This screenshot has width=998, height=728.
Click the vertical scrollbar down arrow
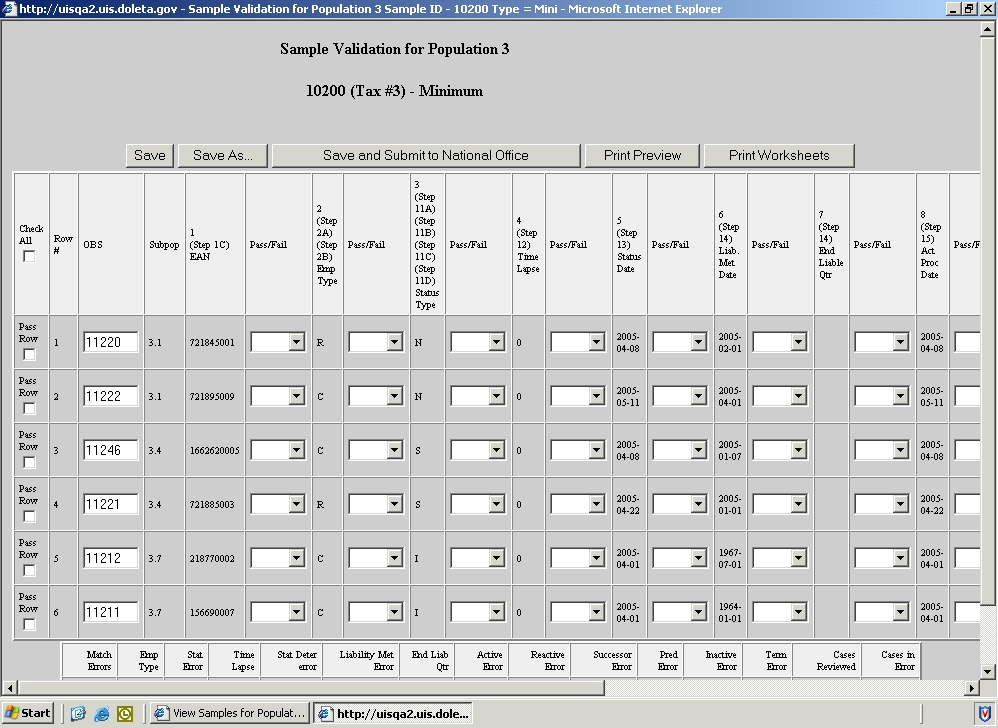click(x=988, y=671)
